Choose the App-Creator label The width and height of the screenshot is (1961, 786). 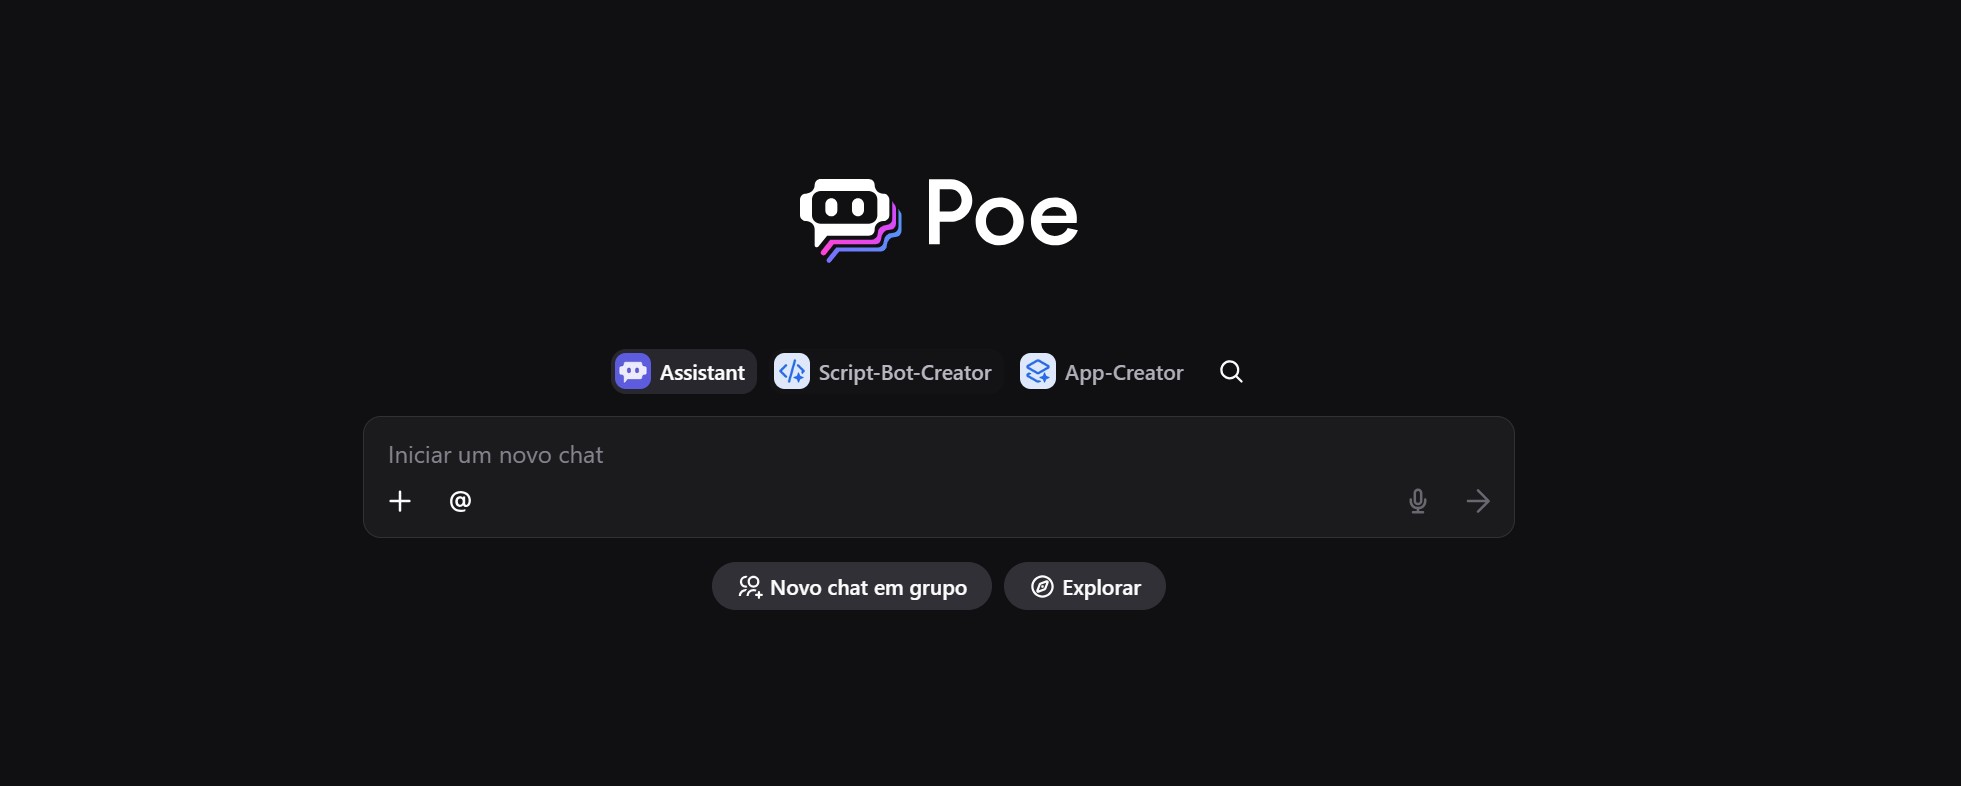tap(1124, 373)
